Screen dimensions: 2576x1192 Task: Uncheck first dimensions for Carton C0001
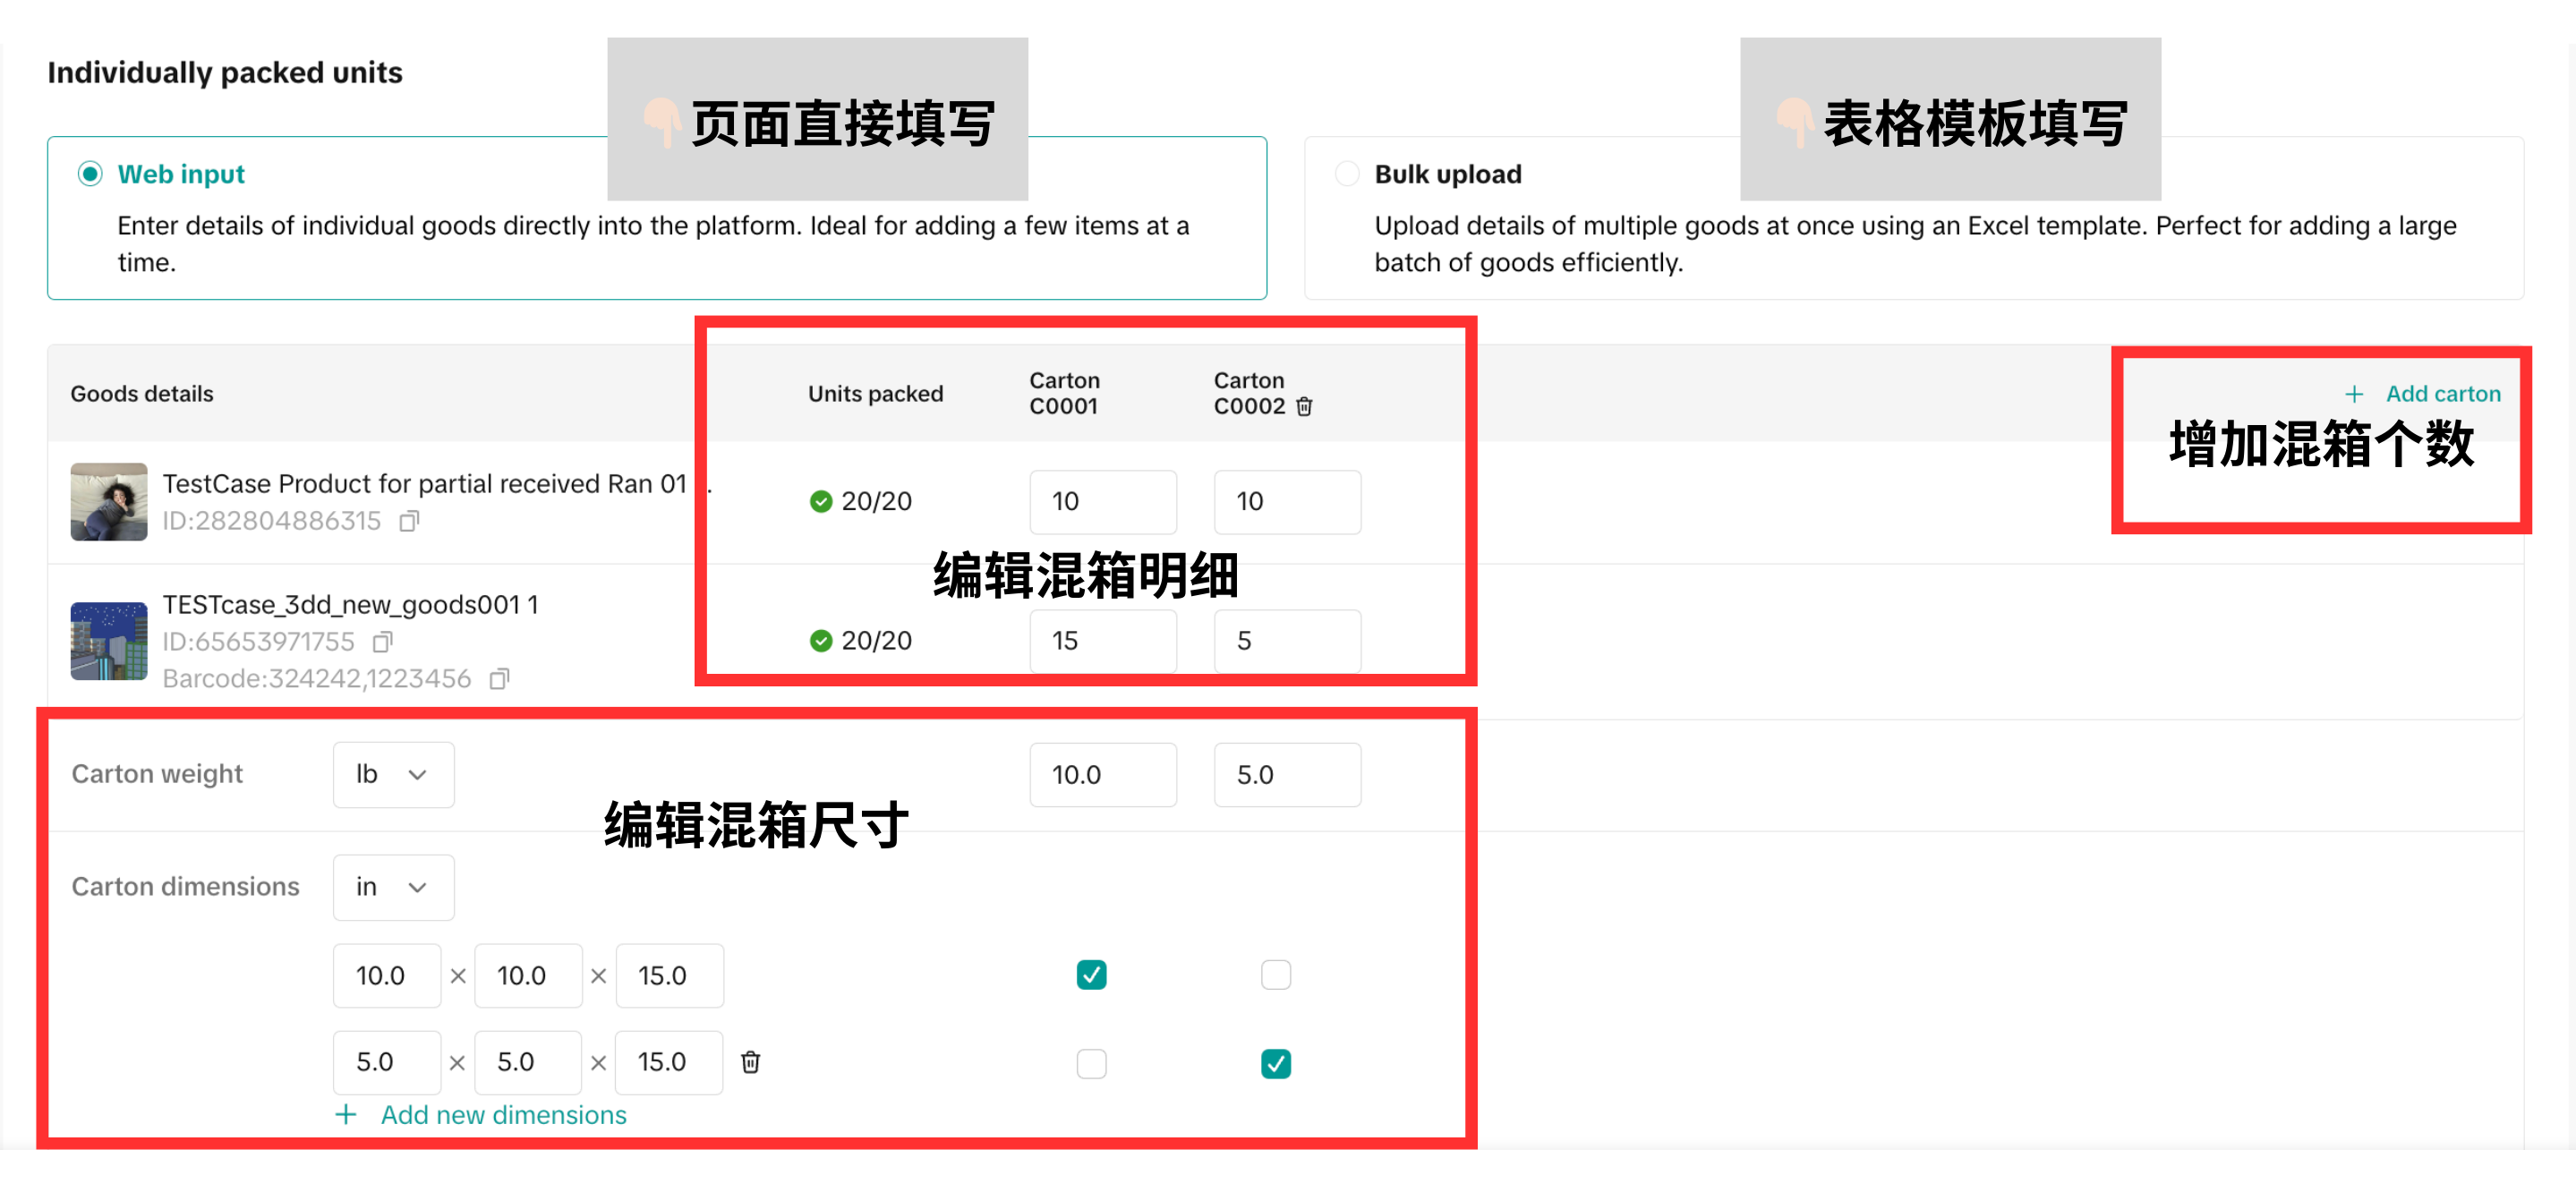(1091, 975)
